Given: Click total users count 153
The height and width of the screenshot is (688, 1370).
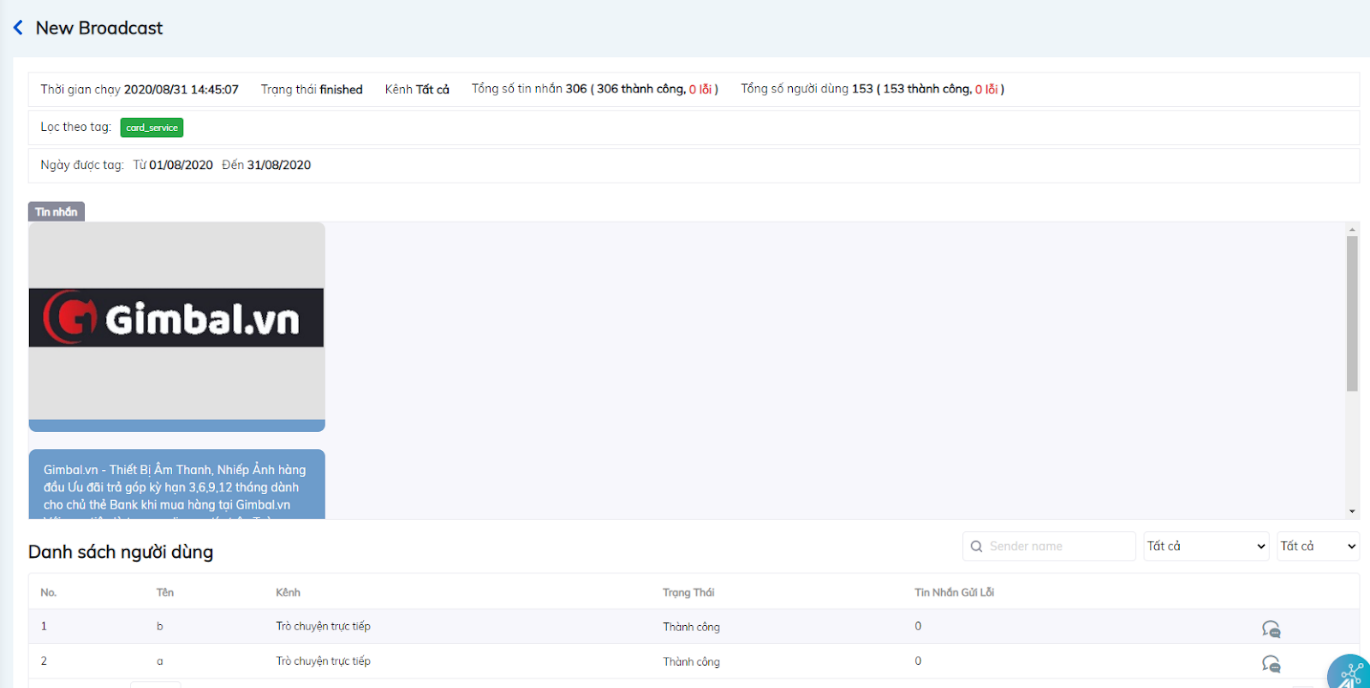Looking at the screenshot, I should point(863,89).
